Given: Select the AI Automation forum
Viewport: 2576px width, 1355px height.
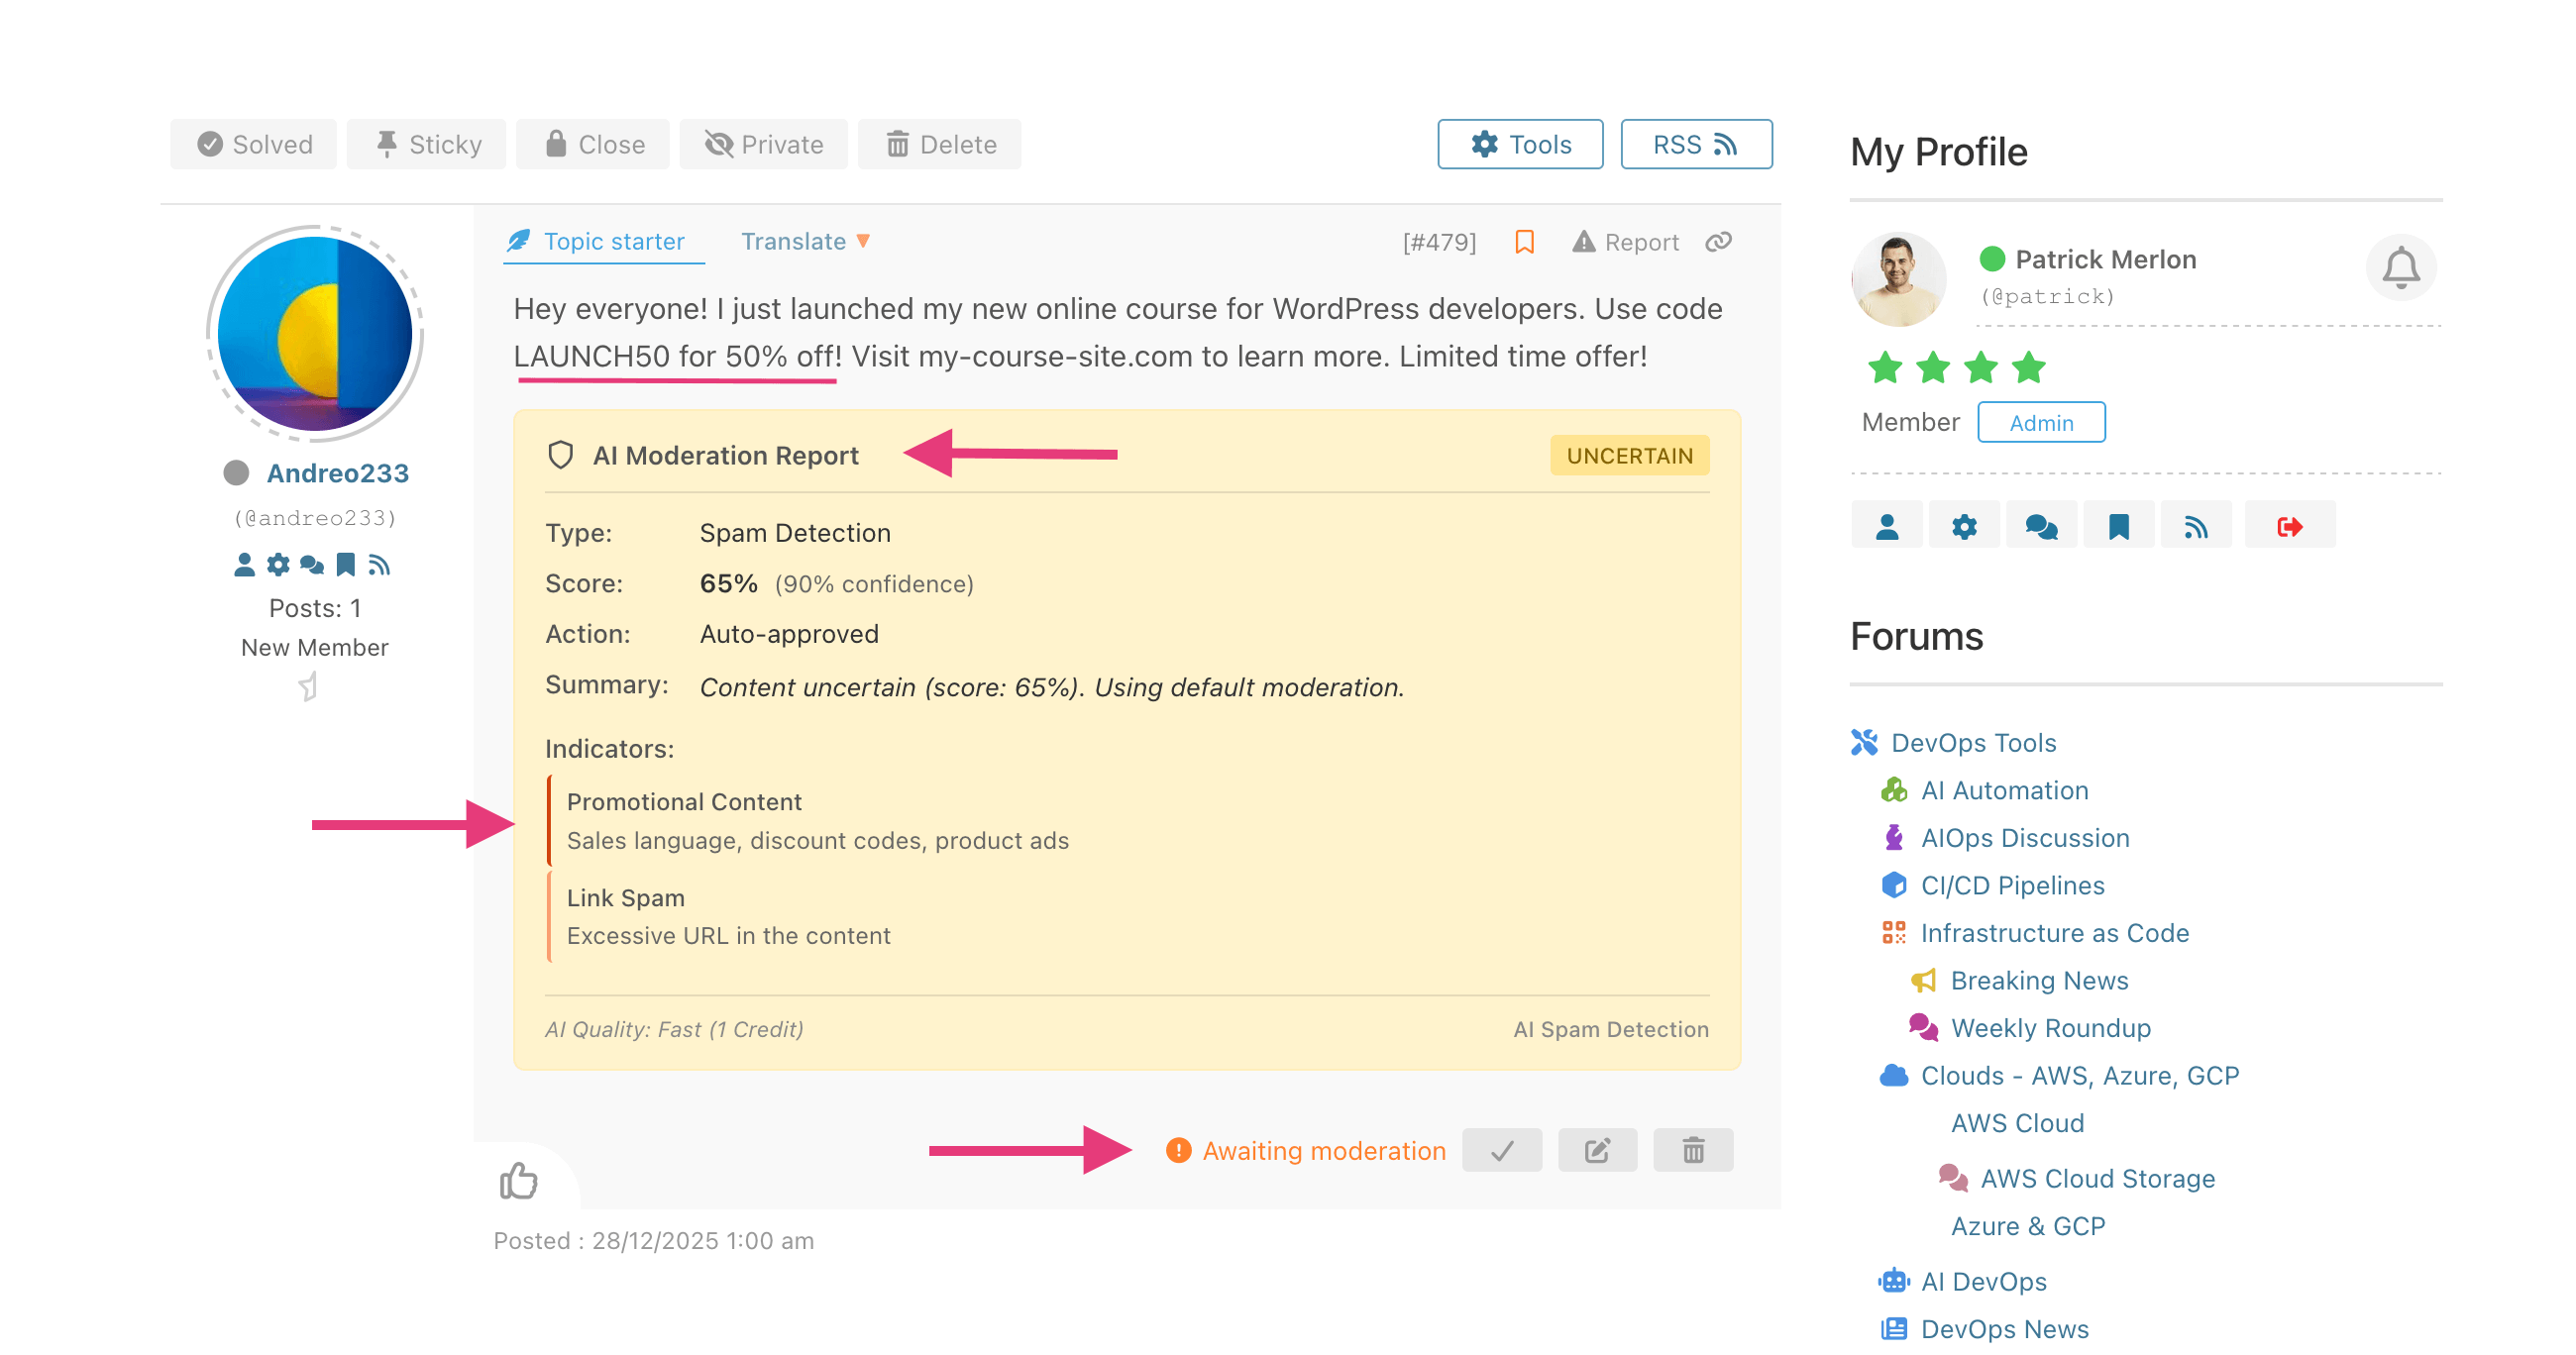Looking at the screenshot, I should click(2004, 790).
